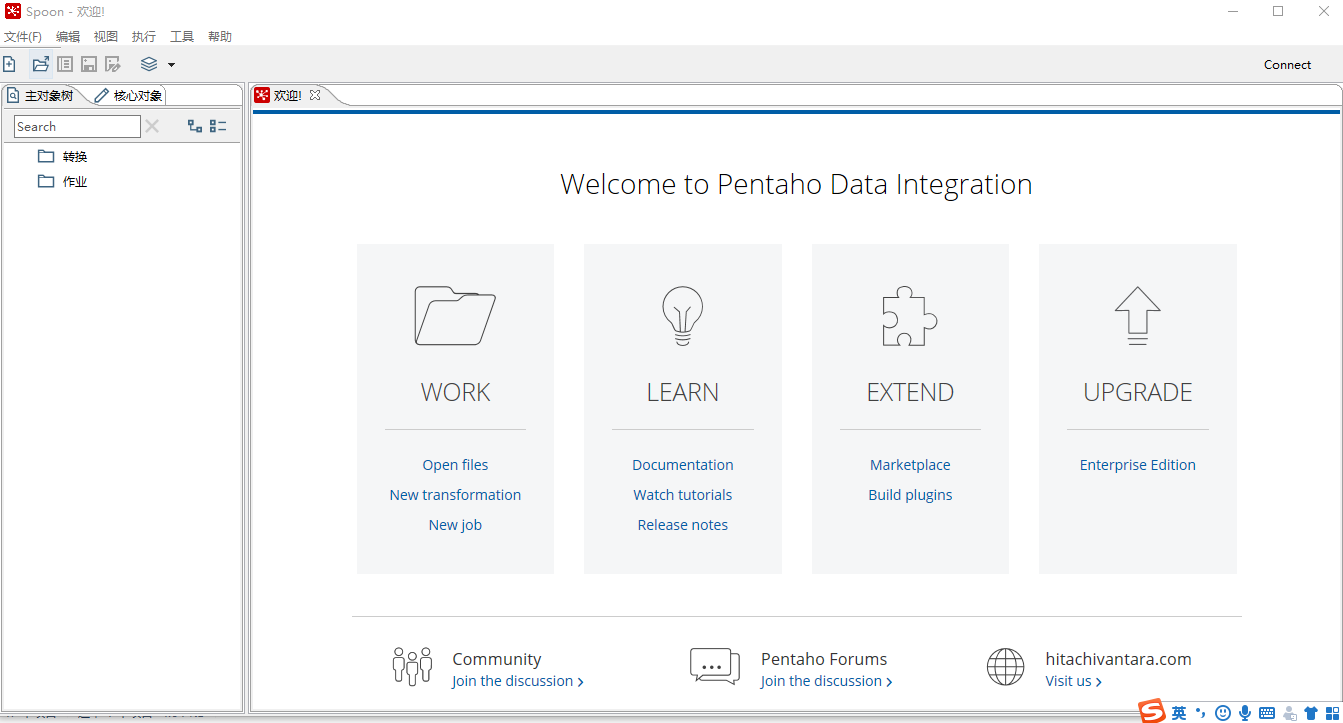
Task: Click the Spoon app icon in title bar
Action: [12, 11]
